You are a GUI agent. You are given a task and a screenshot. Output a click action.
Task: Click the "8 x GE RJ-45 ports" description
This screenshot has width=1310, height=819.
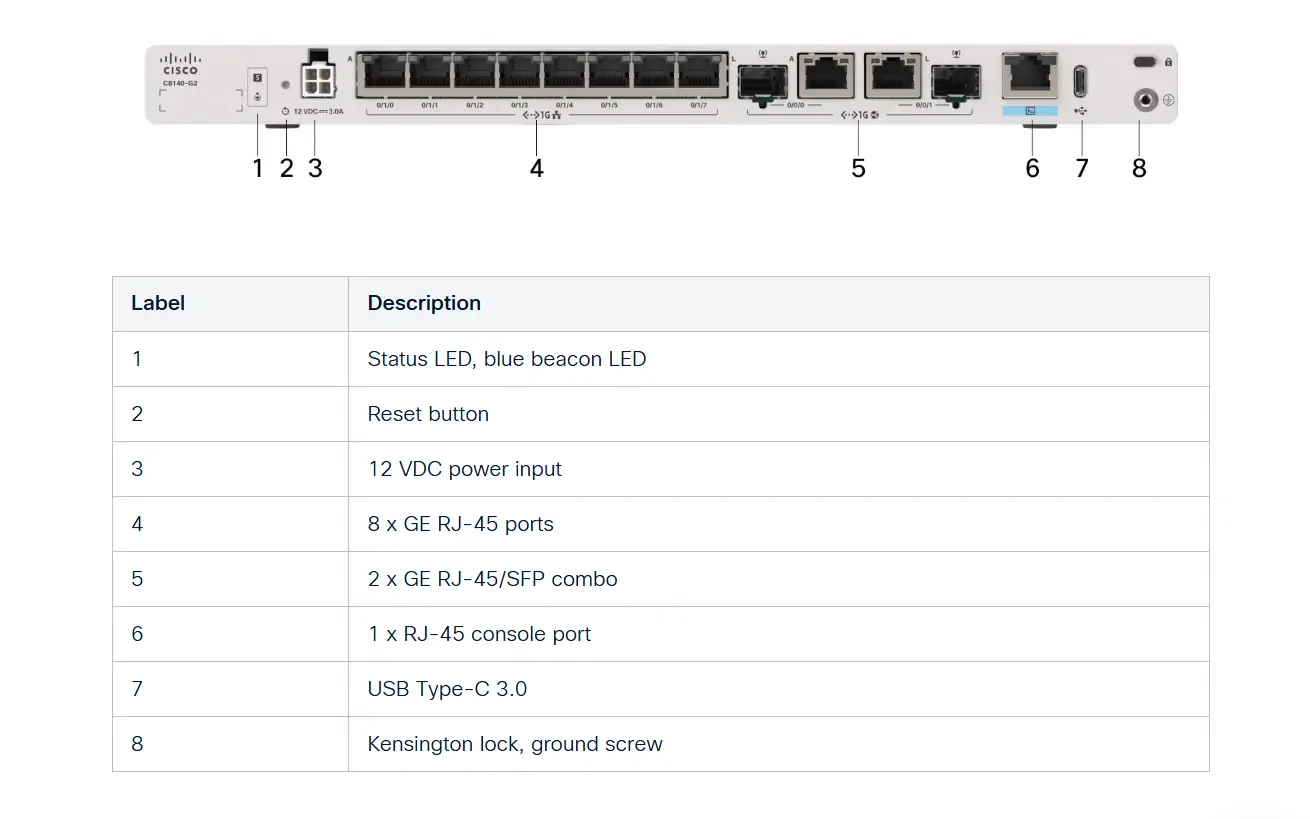click(x=460, y=524)
